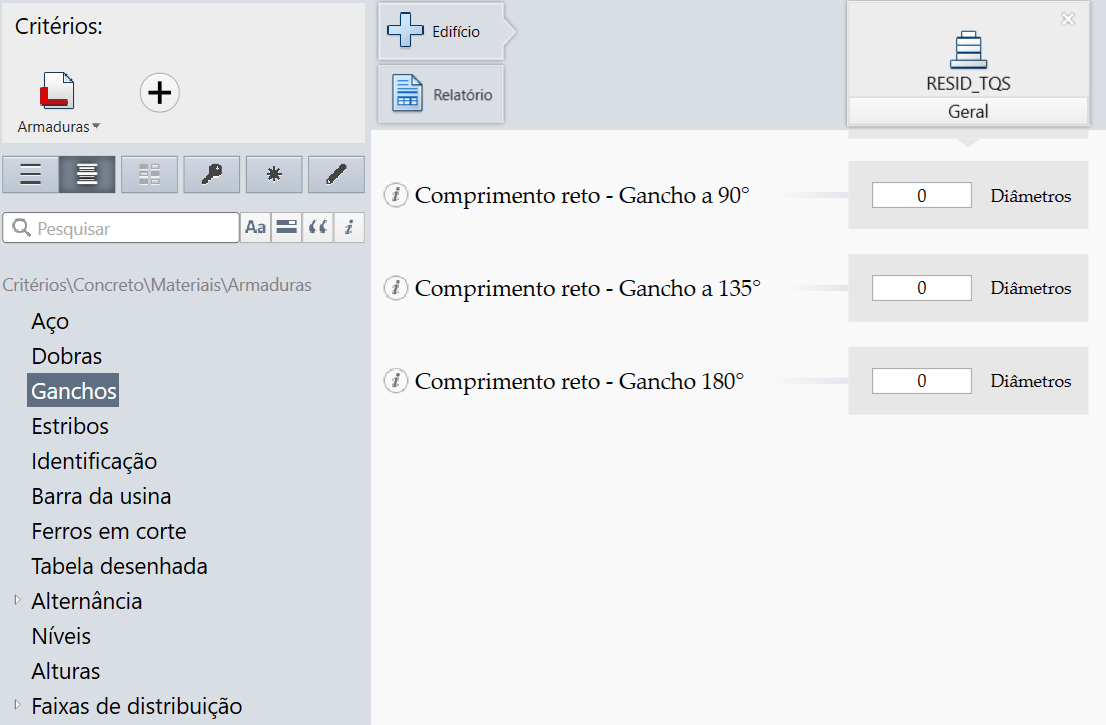The width and height of the screenshot is (1106, 725).
Task: Select Ferros em corte tree item
Action: point(109,531)
